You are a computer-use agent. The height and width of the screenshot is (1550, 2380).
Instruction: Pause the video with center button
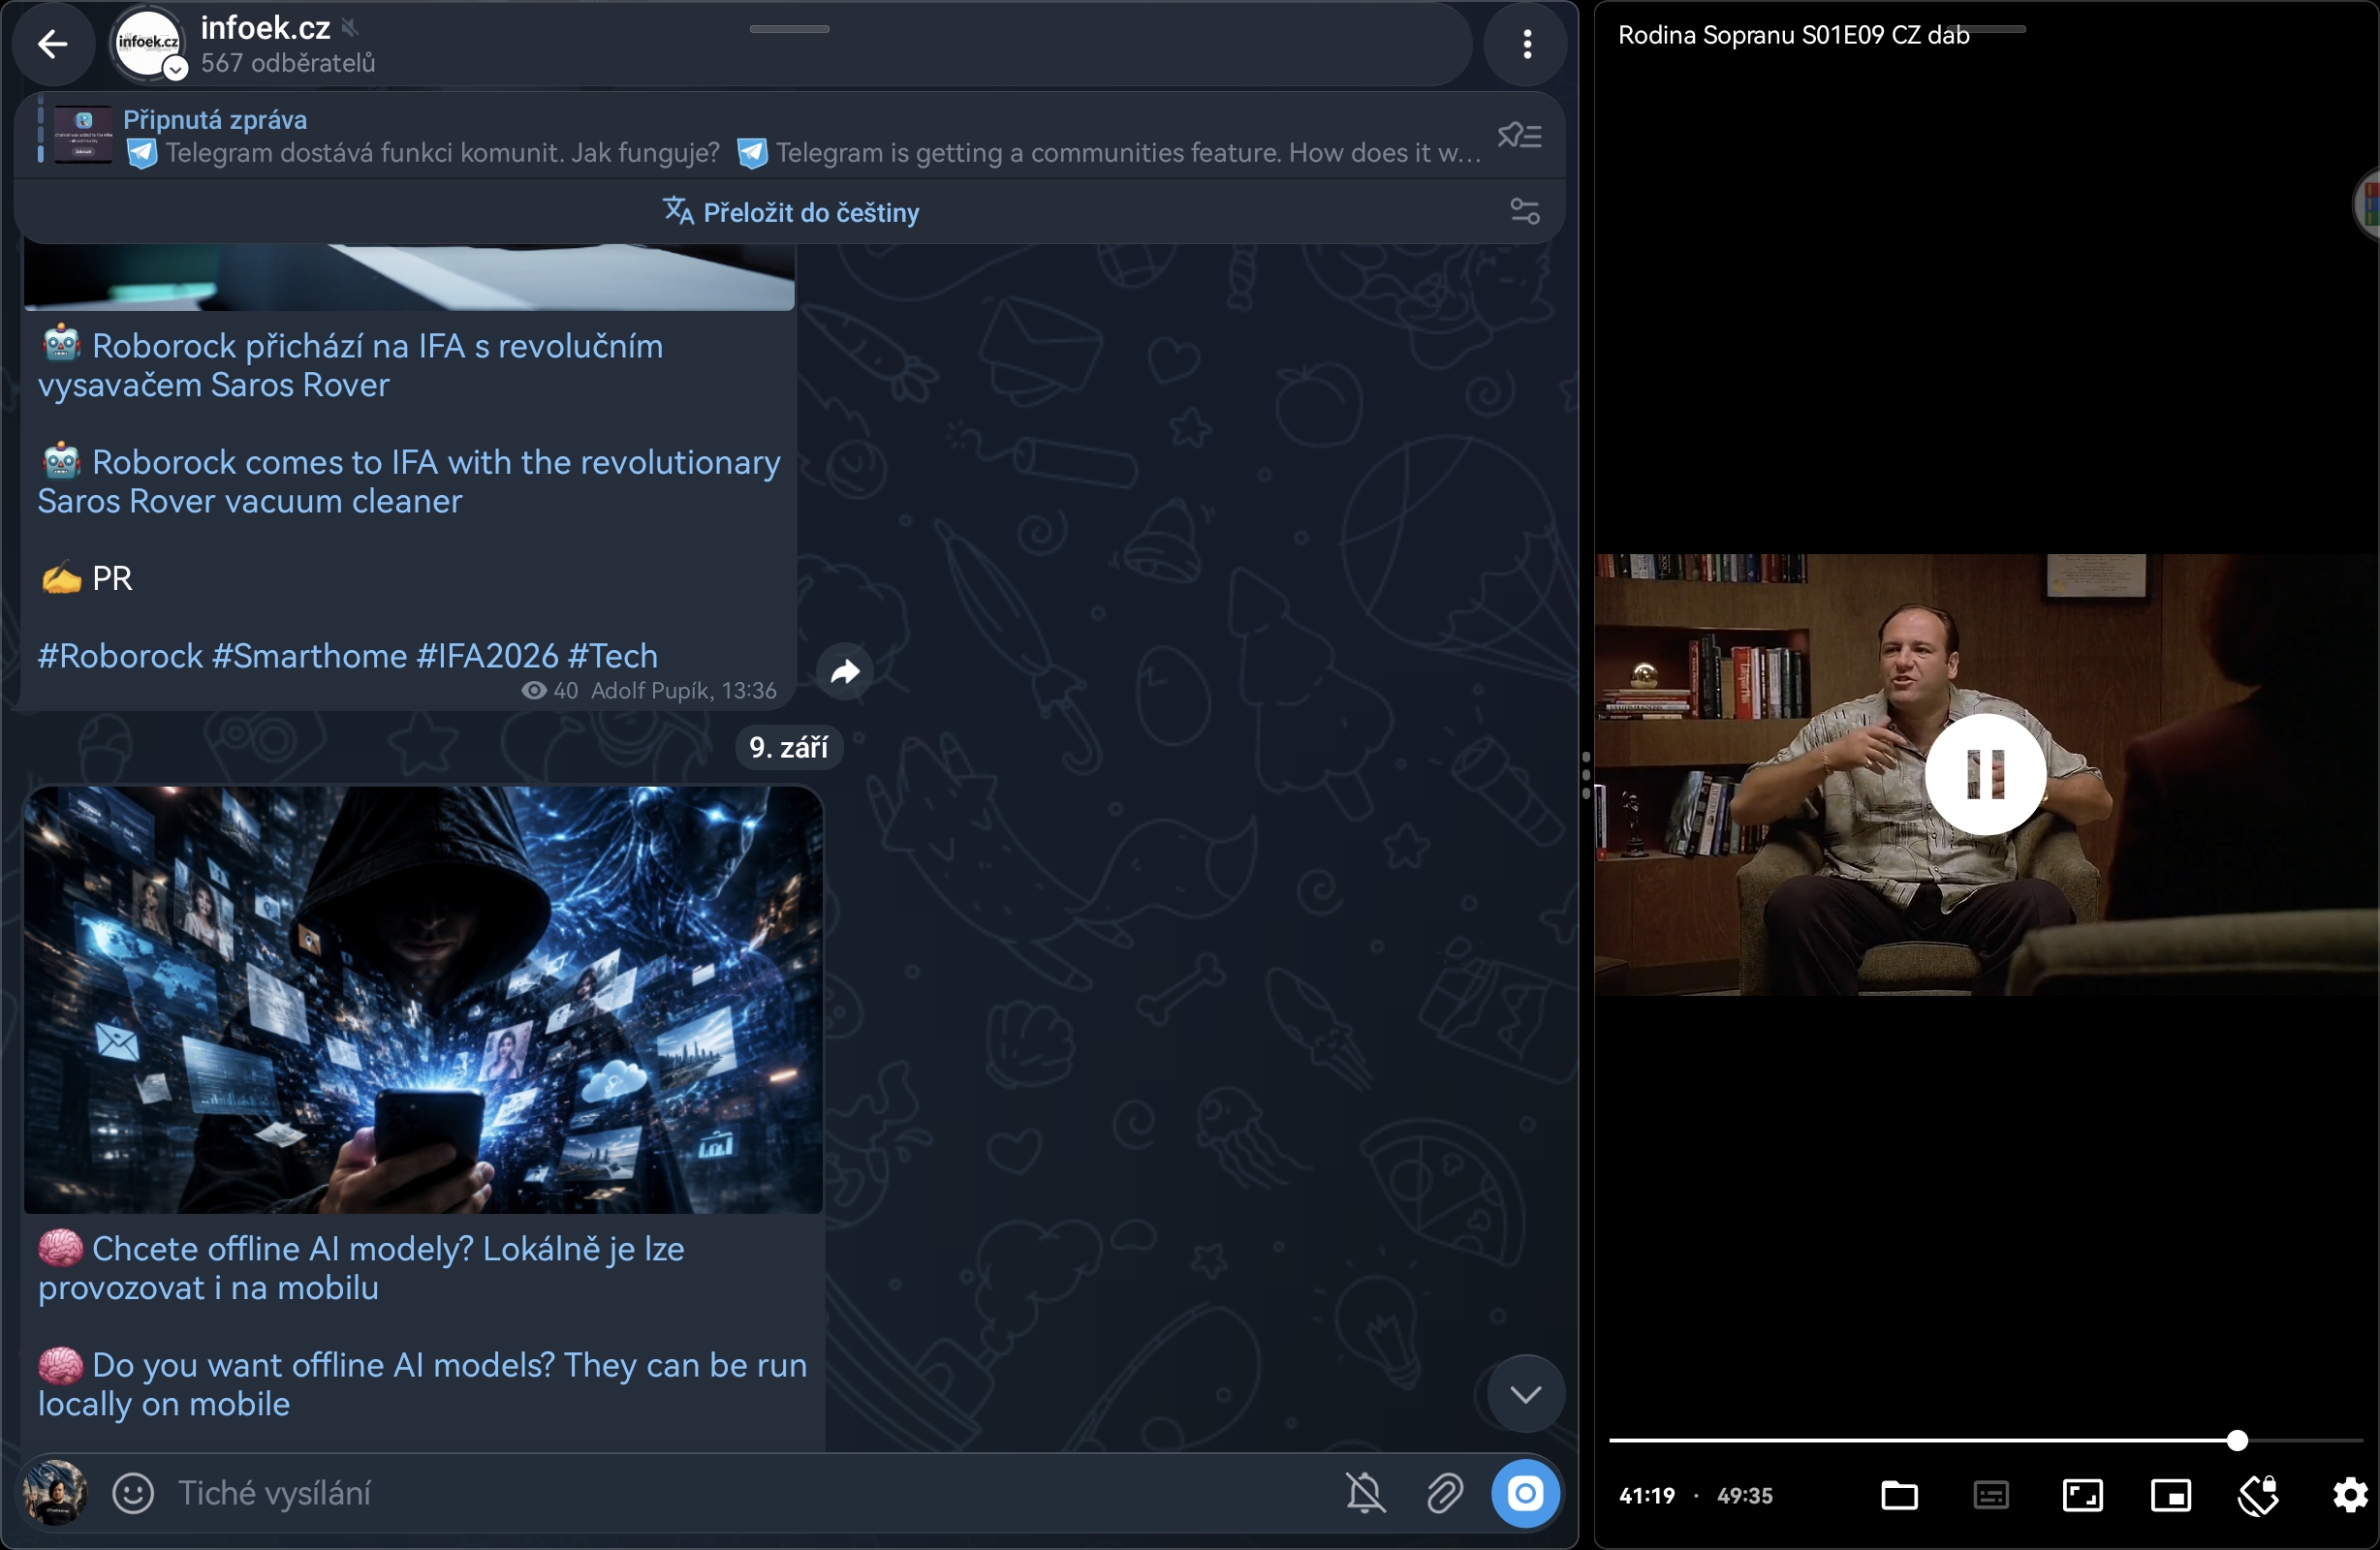1985,774
